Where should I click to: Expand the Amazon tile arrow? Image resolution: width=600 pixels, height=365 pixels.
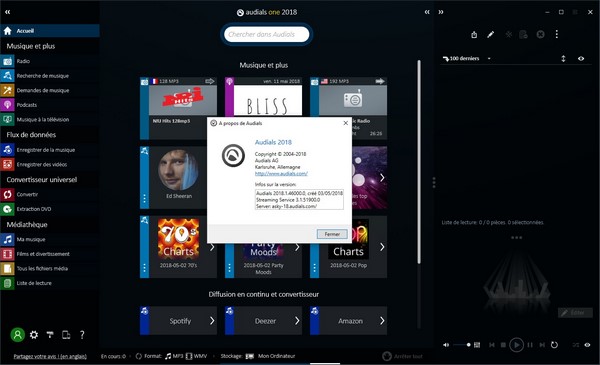tap(382, 321)
